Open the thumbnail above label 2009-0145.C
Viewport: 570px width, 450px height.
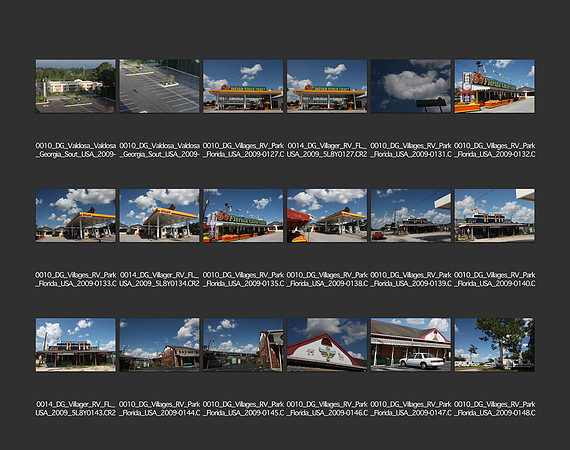[243, 345]
